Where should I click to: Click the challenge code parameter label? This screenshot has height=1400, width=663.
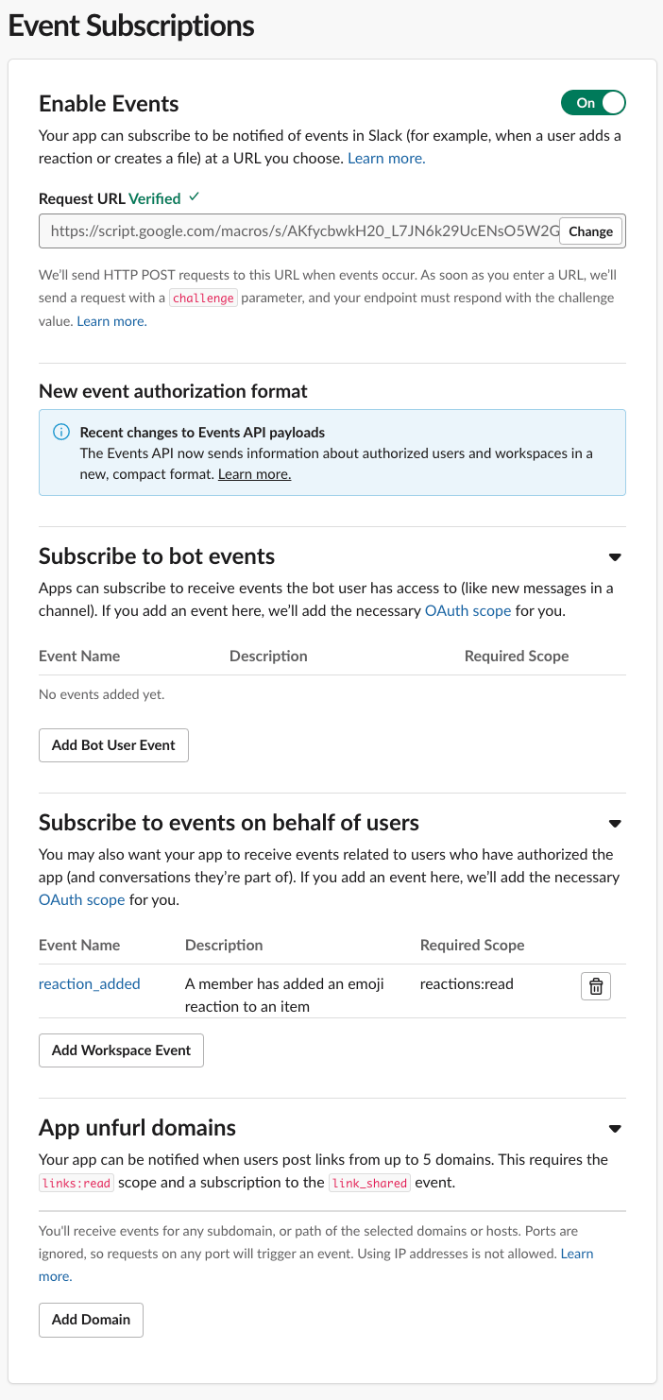tap(203, 298)
